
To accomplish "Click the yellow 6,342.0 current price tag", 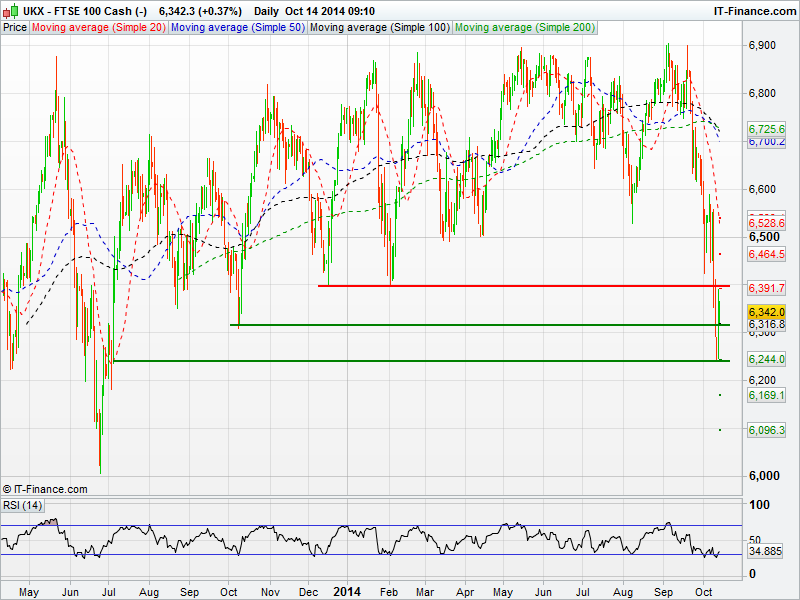I will point(767,313).
